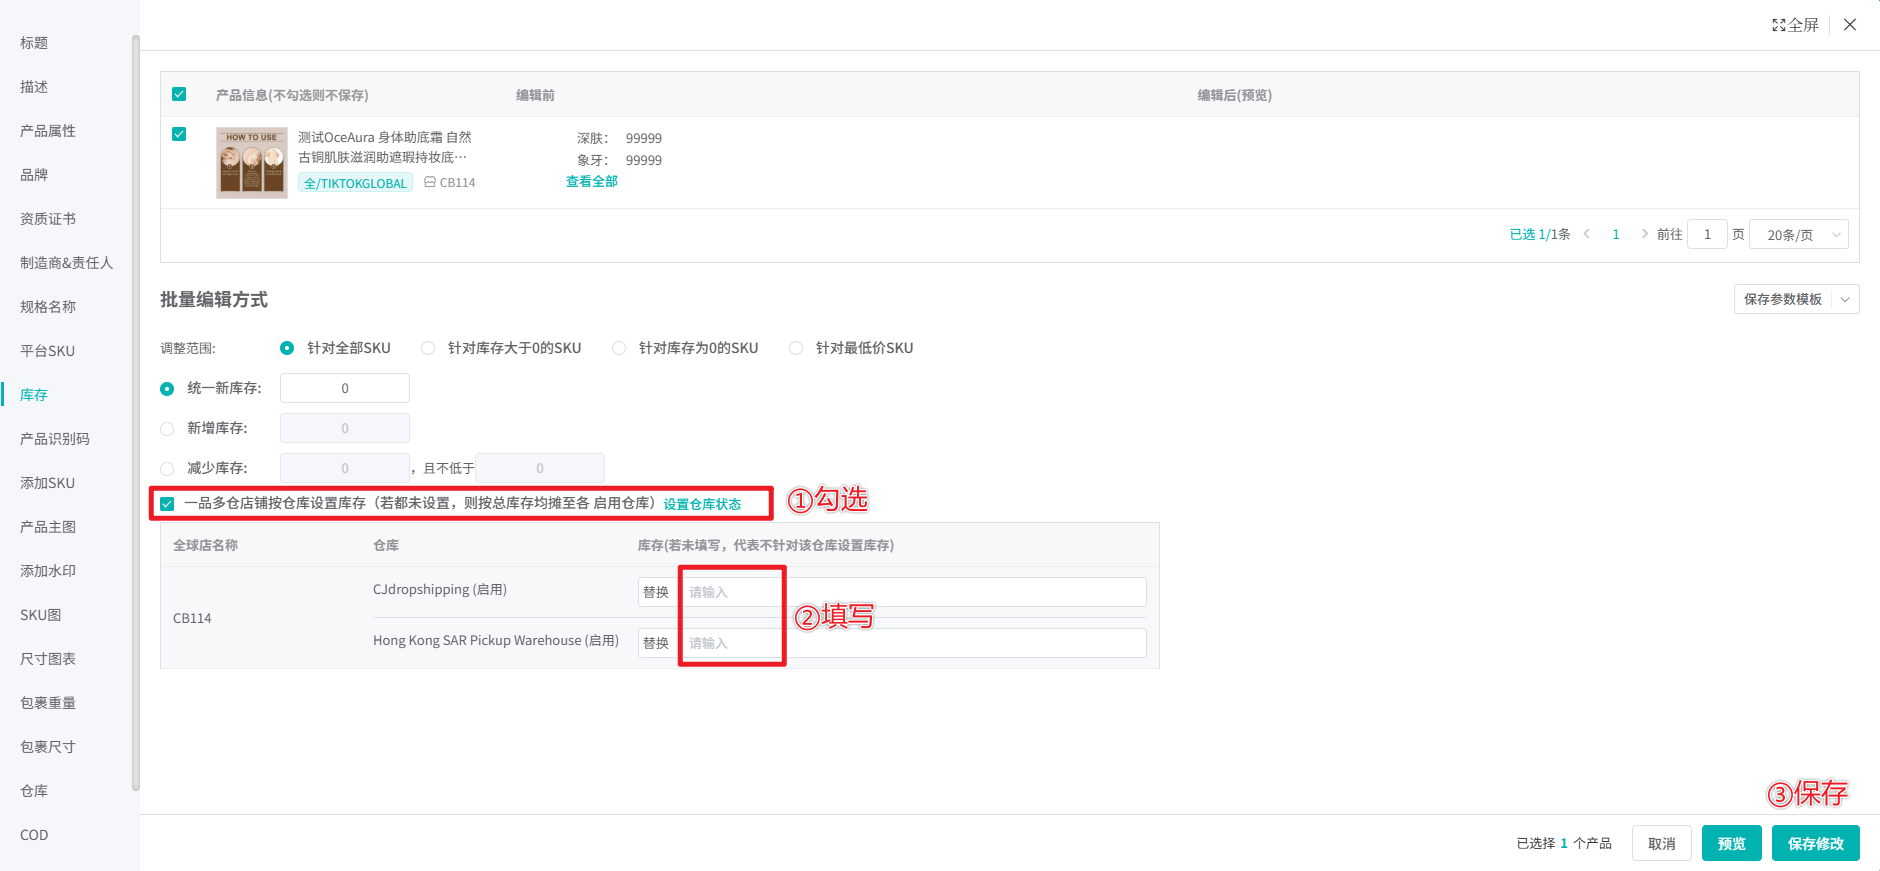Click the fullscreen (全屏) icon
This screenshot has height=871, width=1880.
pos(1779,25)
